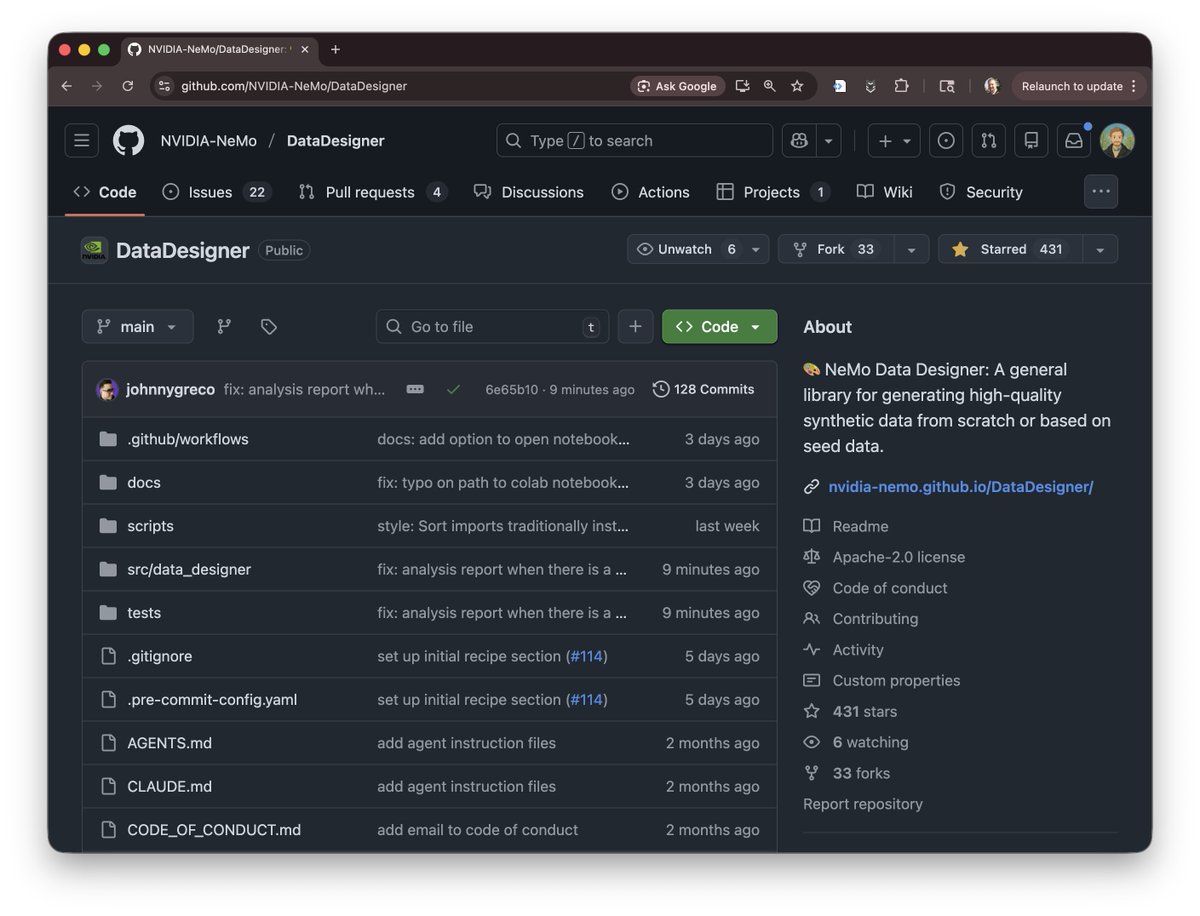Open the Projects tab
Screen dimensions: 1200x916
click(773, 192)
